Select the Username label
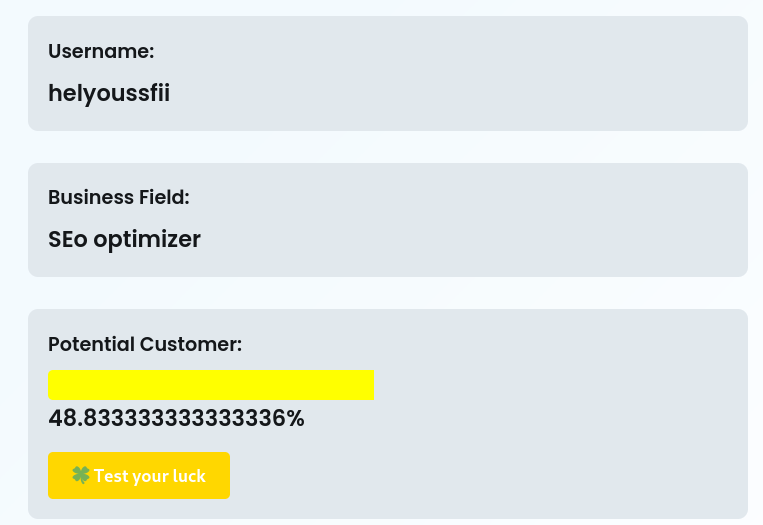 [x=101, y=51]
